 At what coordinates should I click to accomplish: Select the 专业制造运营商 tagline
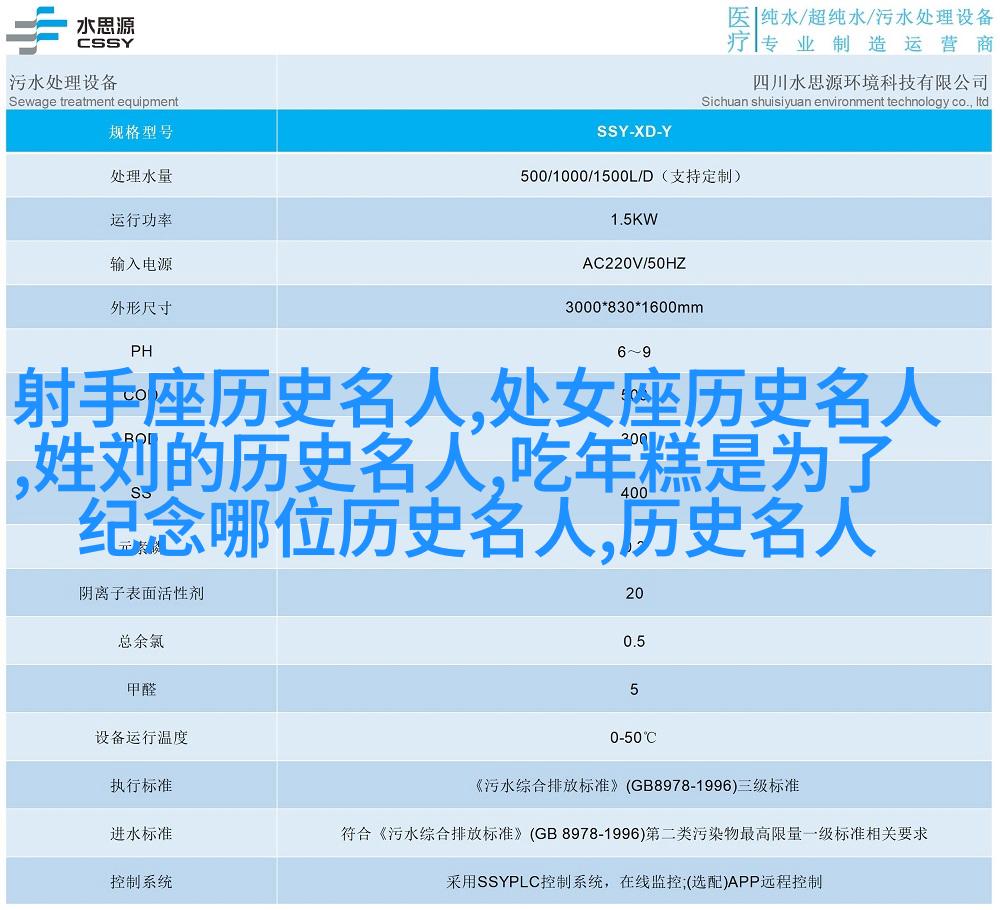(877, 44)
